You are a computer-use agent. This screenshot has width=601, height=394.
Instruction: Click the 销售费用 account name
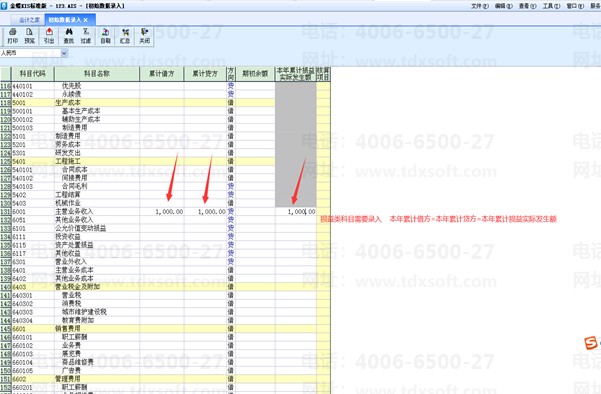tap(68, 329)
